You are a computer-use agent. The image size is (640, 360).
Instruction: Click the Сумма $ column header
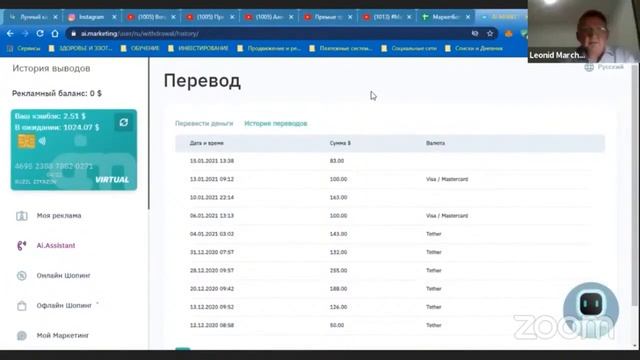click(x=340, y=143)
